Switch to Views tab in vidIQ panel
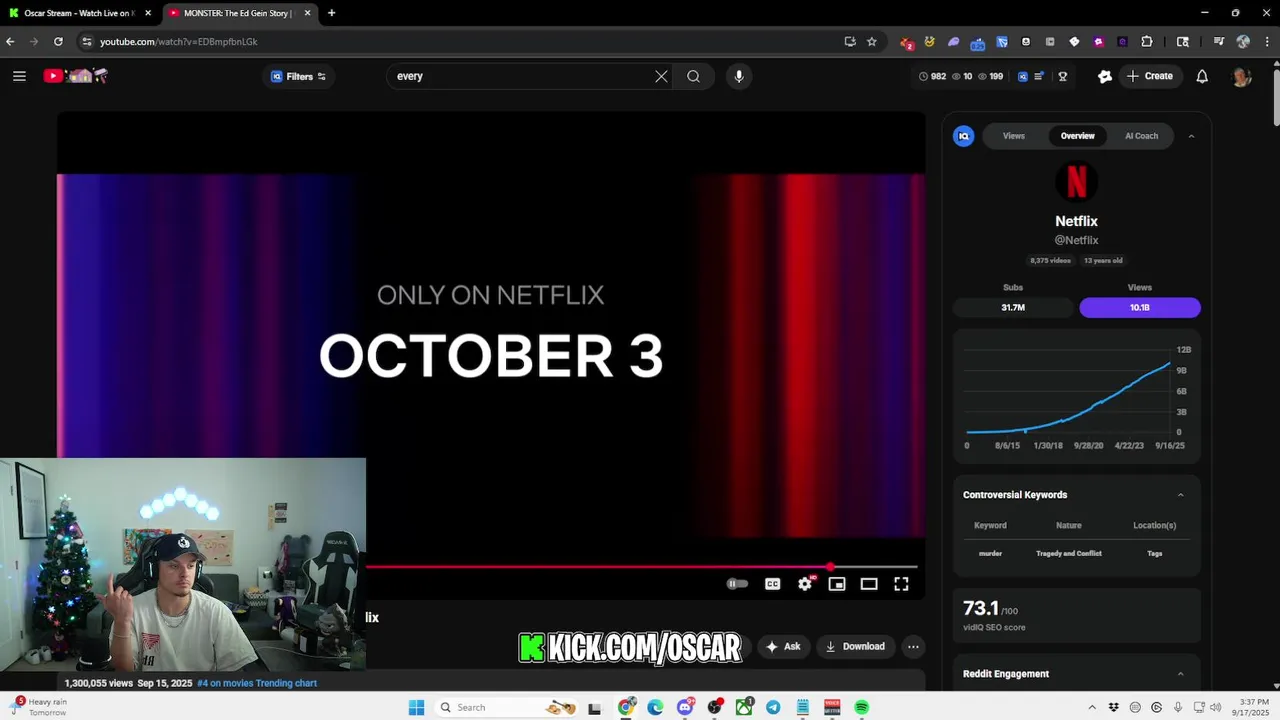 [x=1014, y=136]
